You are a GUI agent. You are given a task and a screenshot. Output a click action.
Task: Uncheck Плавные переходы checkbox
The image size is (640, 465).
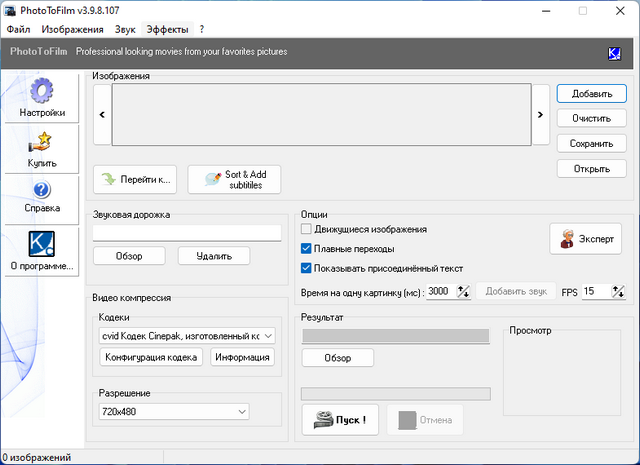pos(307,249)
